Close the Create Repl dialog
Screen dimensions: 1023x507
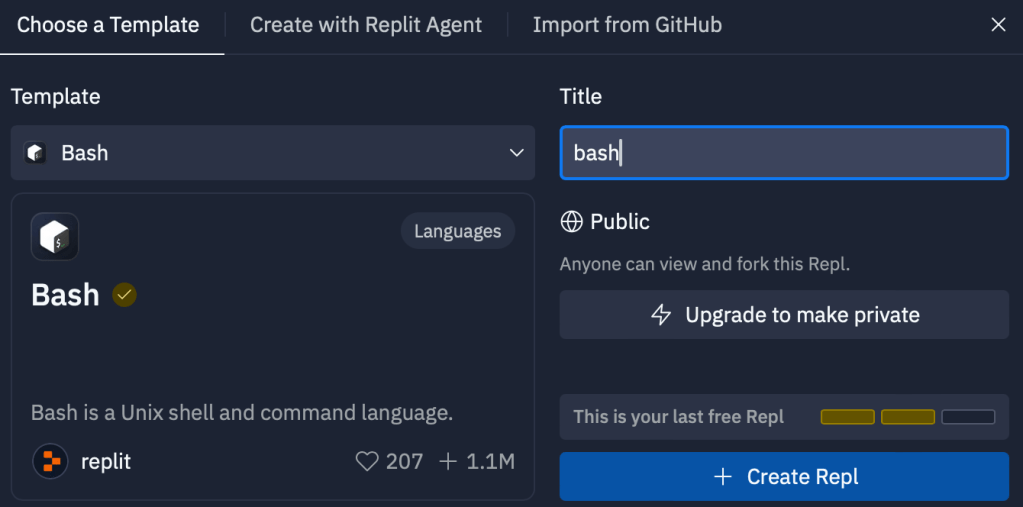click(998, 25)
